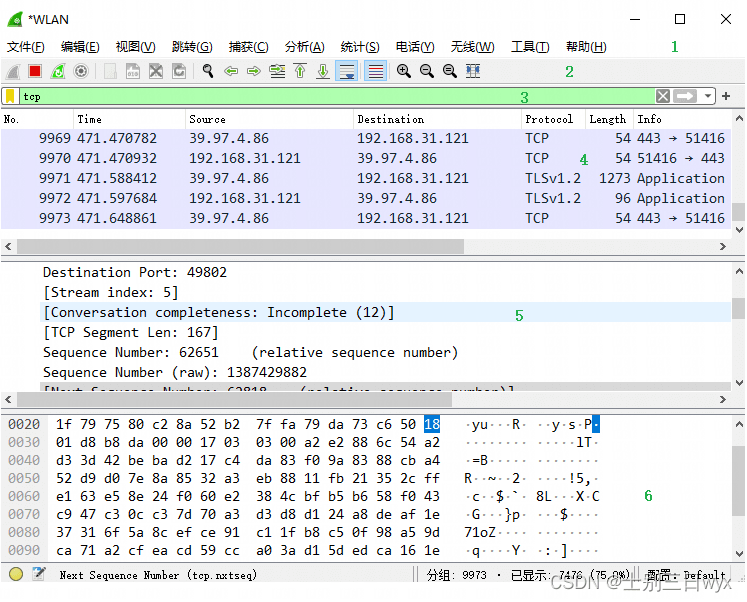The width and height of the screenshot is (747, 602).
Task: Open the 分析(A) menu
Action: pyautogui.click(x=304, y=47)
